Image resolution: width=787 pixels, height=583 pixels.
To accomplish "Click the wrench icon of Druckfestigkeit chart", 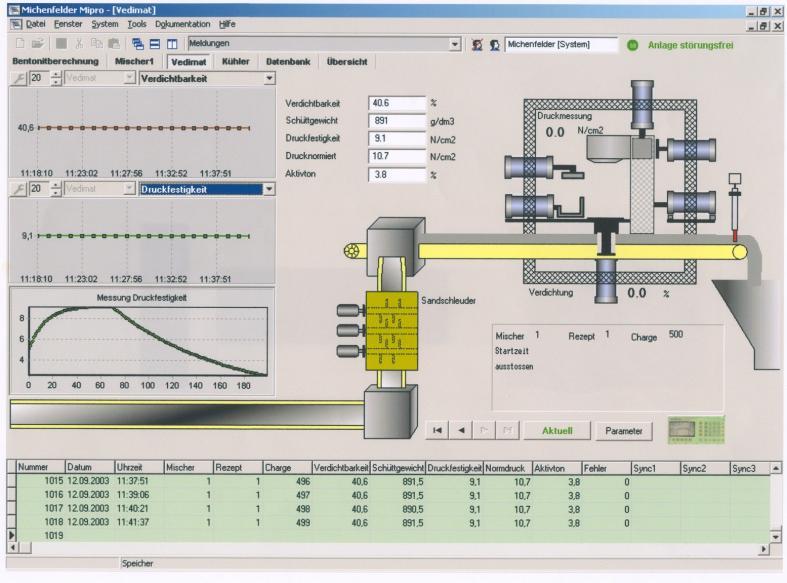I will (19, 189).
